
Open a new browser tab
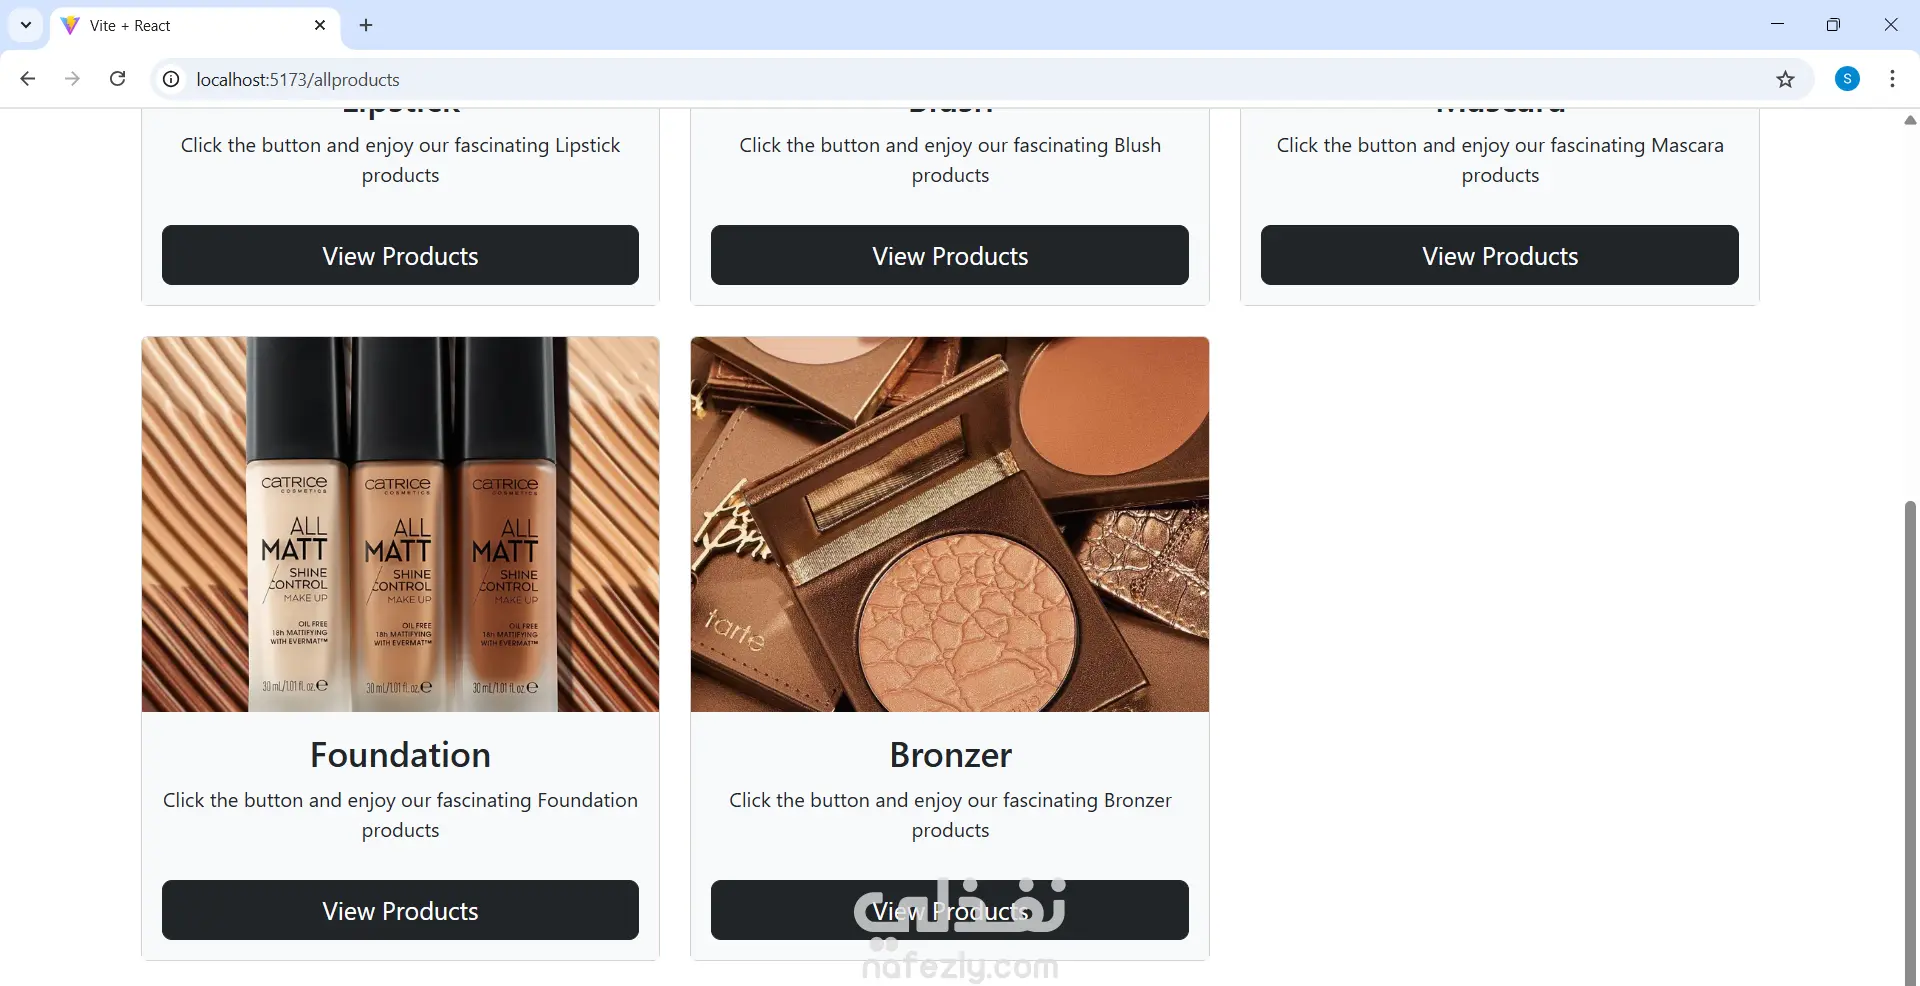pyautogui.click(x=366, y=25)
